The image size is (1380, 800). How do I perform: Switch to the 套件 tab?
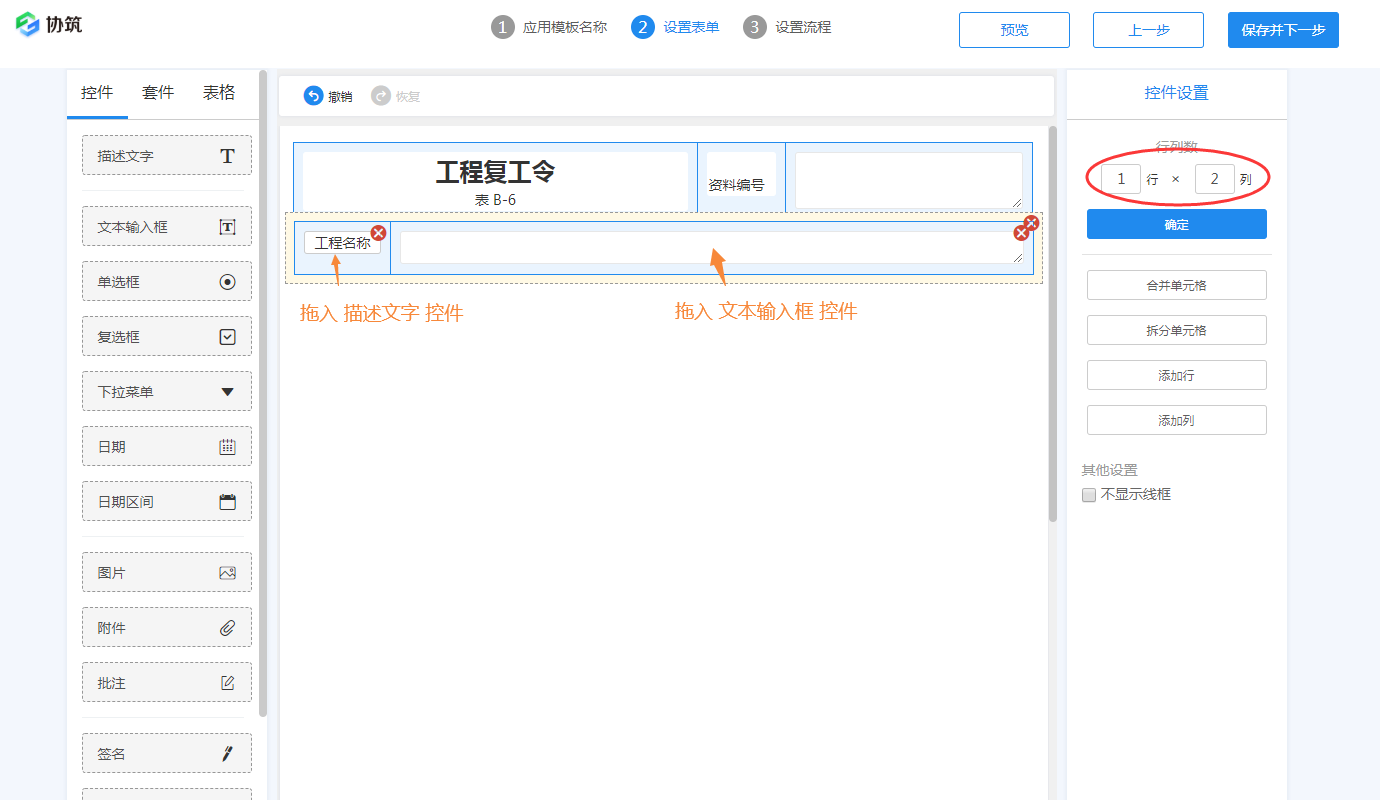point(157,91)
